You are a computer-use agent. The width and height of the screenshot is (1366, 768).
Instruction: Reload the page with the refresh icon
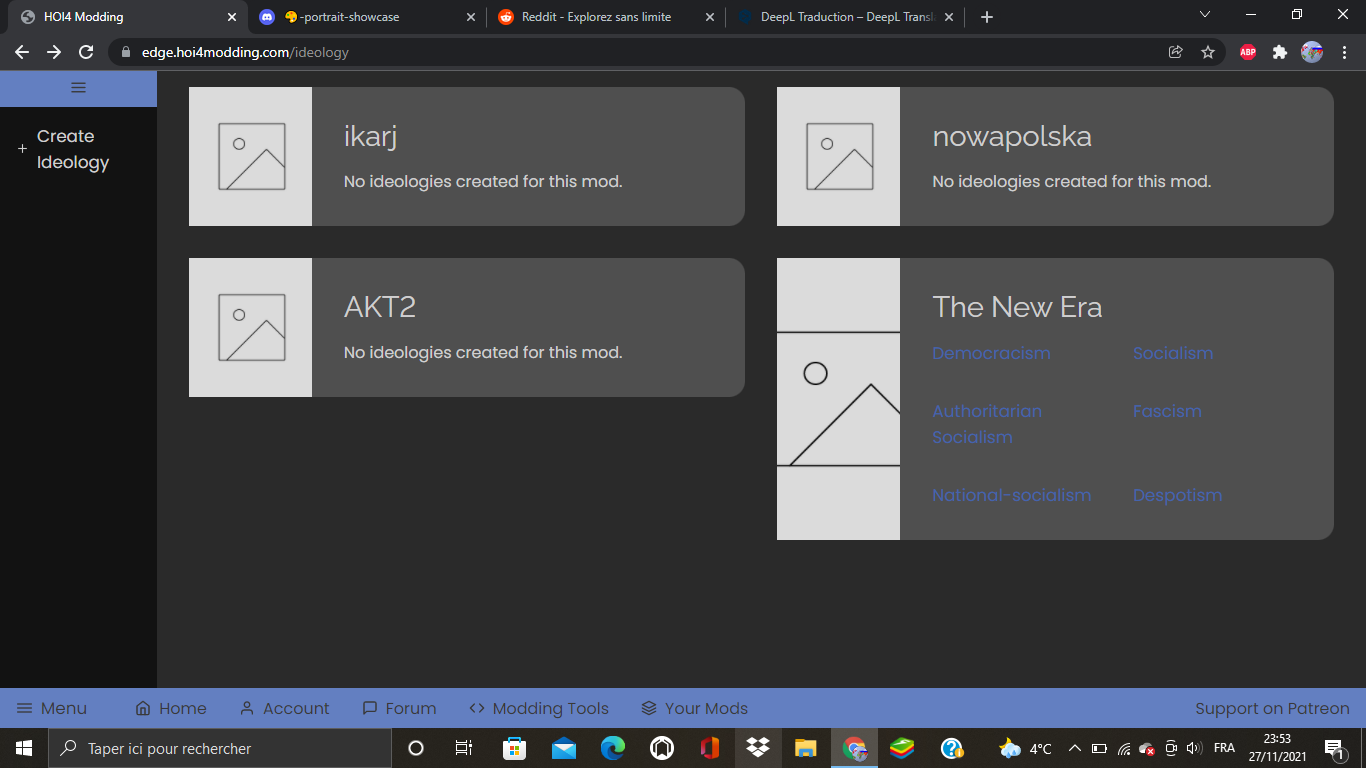pos(86,52)
